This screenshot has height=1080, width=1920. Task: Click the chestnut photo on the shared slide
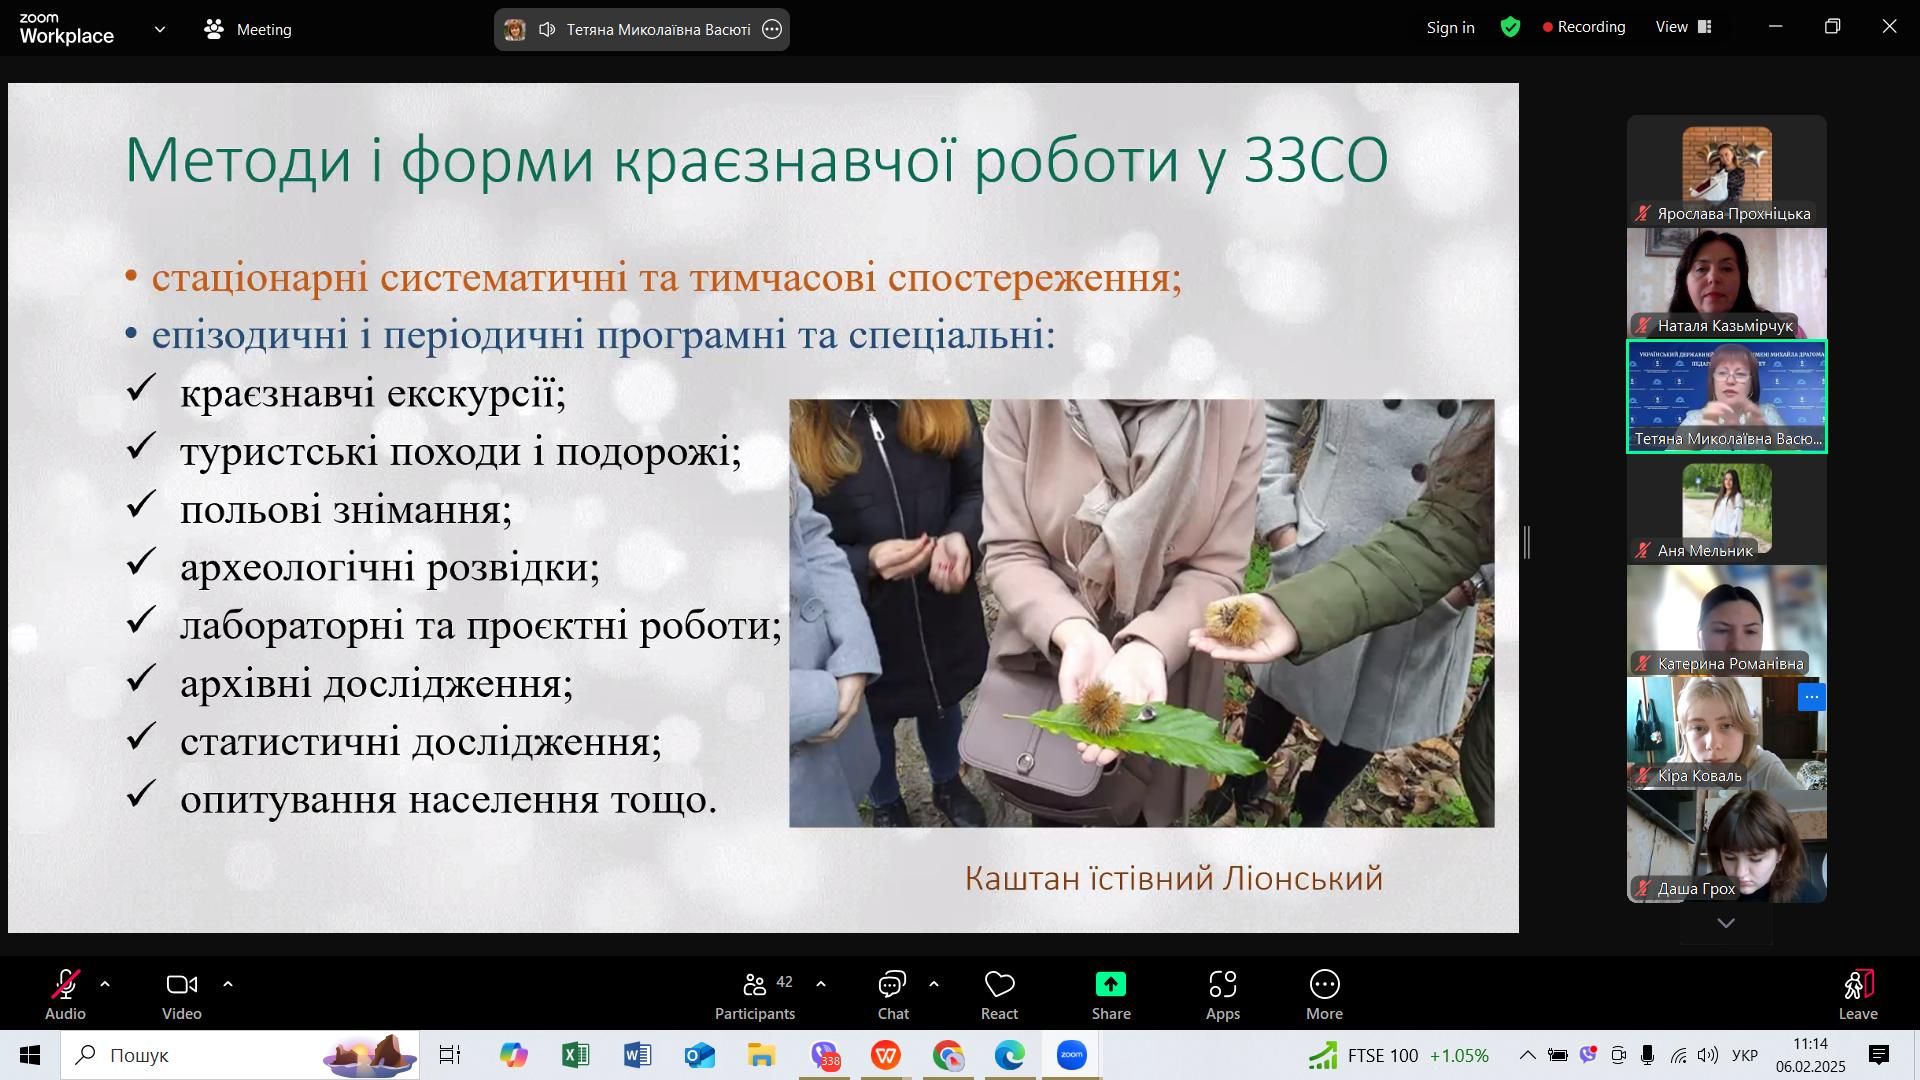(x=1142, y=613)
